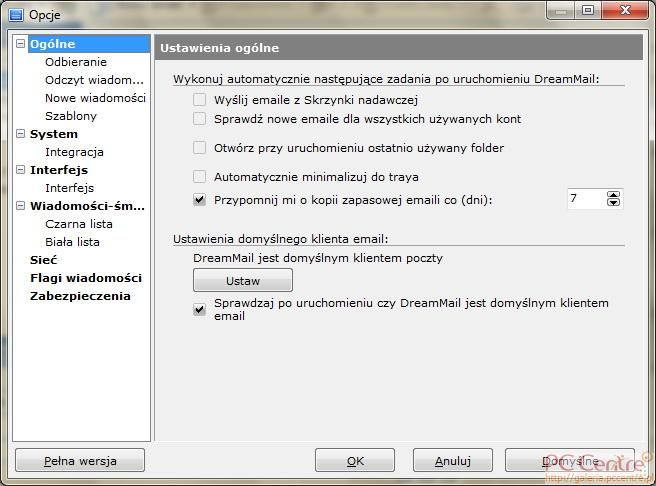
Task: Check 'Sprawdź nowe emaile dla wszystkich używanych kont'
Action: 200,119
